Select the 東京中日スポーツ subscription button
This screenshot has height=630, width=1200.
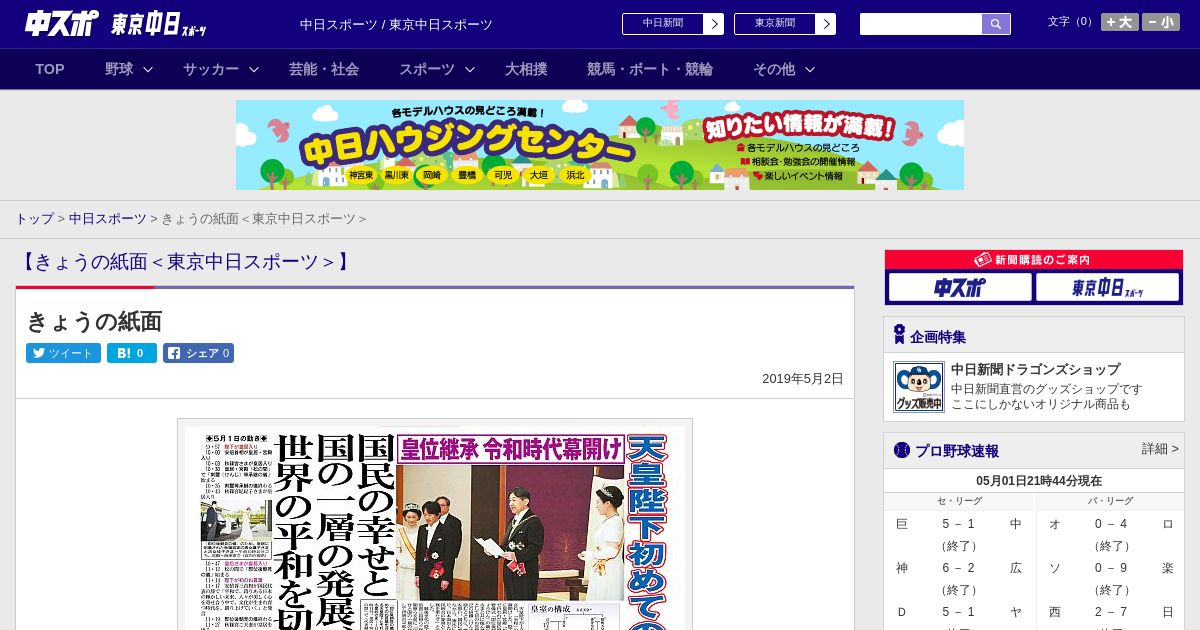[x=1107, y=288]
